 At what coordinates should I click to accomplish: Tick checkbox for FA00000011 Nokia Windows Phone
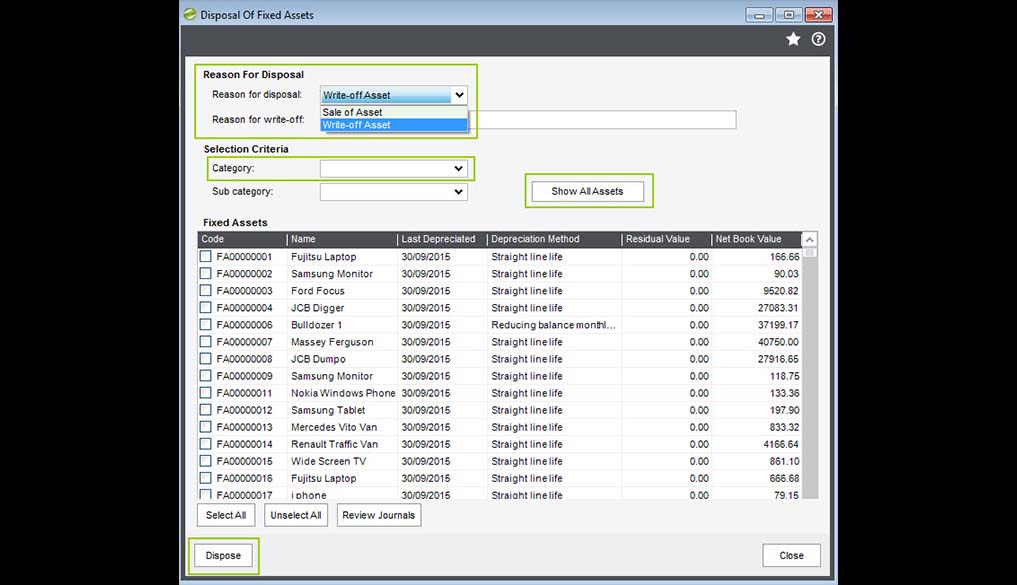(x=206, y=392)
